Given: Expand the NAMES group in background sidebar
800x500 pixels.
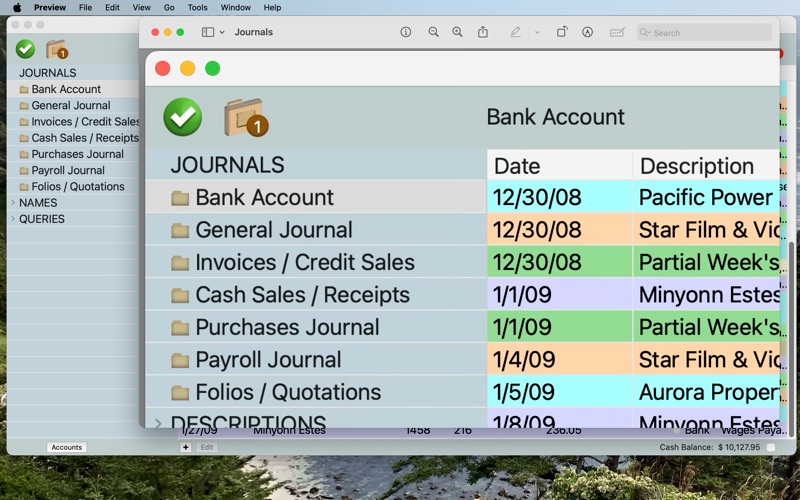Looking at the screenshot, I should pos(13,203).
